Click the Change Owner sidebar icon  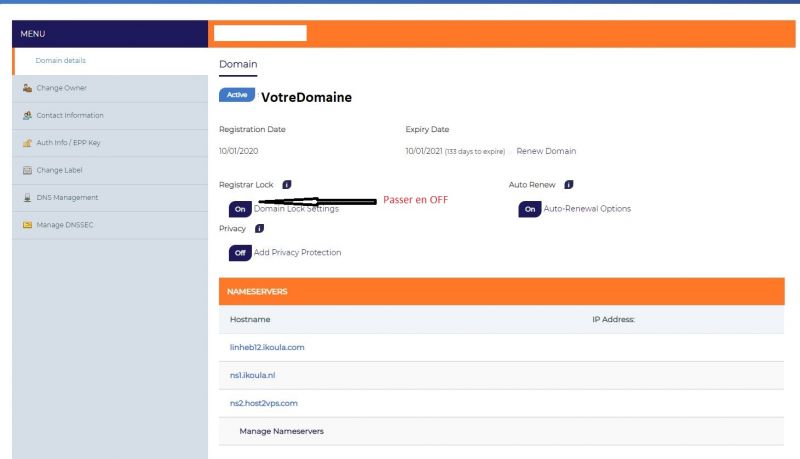tap(27, 88)
